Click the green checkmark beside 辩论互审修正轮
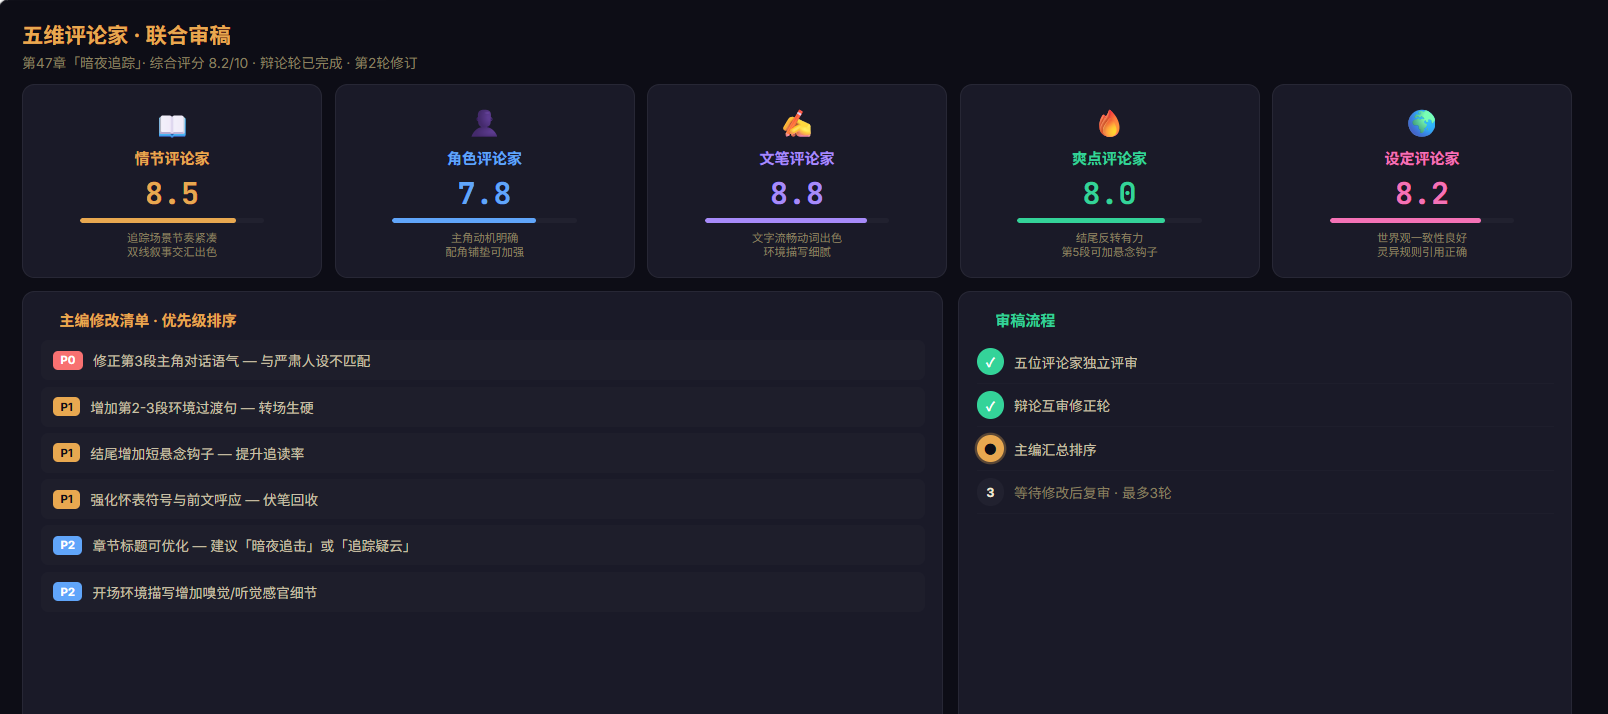1608x714 pixels. coord(990,405)
